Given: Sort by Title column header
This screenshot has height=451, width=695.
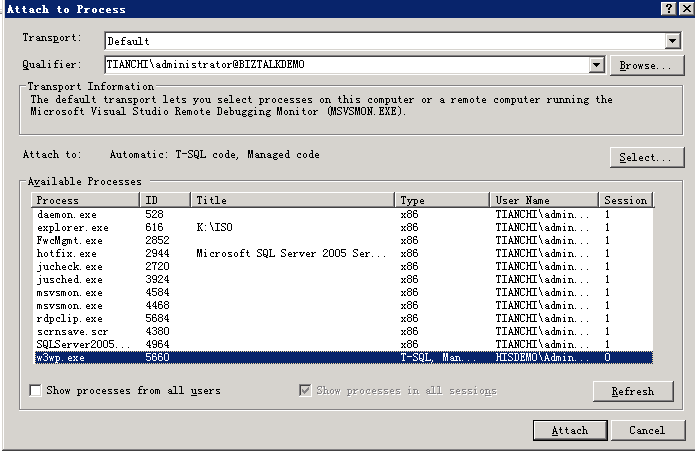Looking at the screenshot, I should coord(293,200).
